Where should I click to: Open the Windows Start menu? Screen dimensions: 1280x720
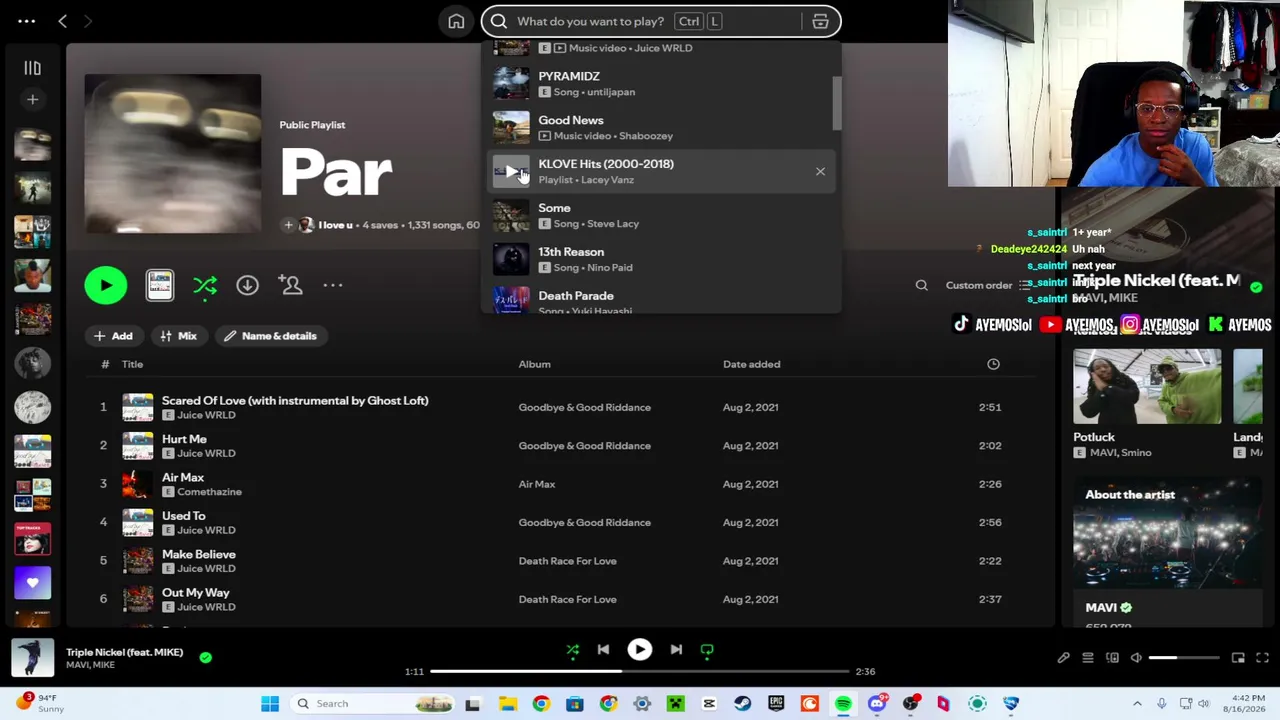tap(270, 704)
